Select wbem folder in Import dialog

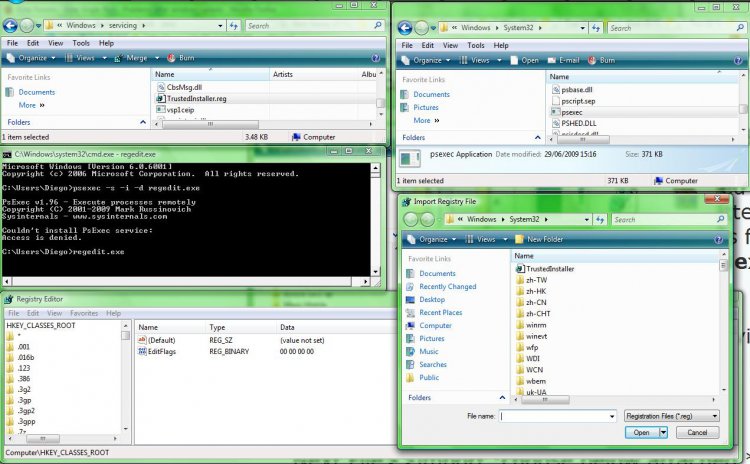tap(531, 381)
